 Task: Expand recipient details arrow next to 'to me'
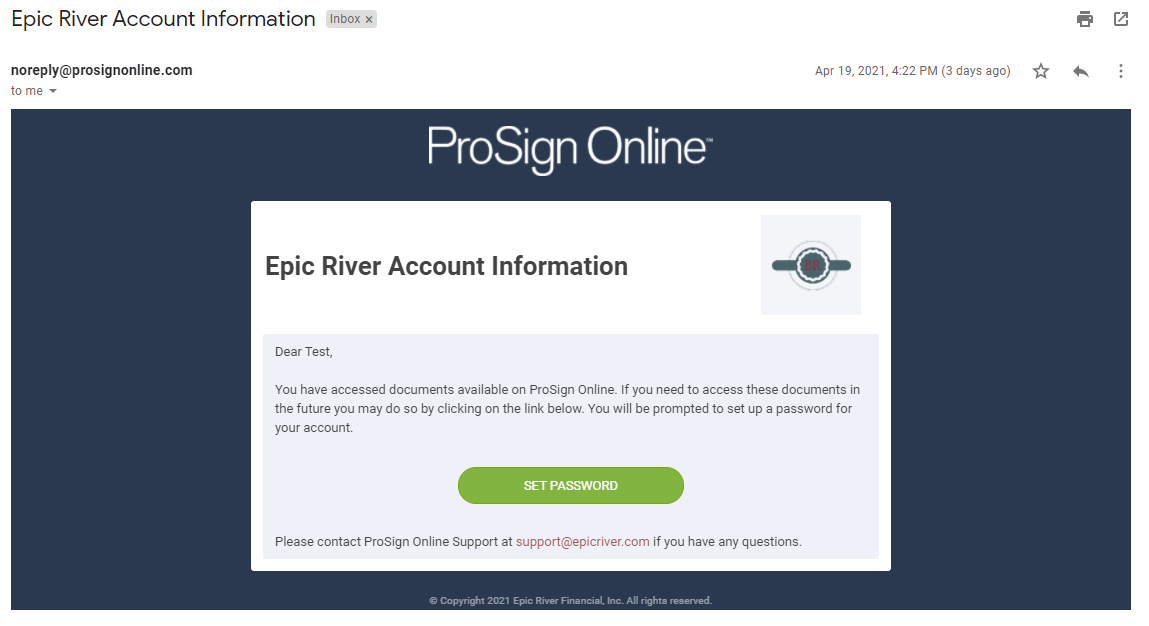tap(53, 91)
